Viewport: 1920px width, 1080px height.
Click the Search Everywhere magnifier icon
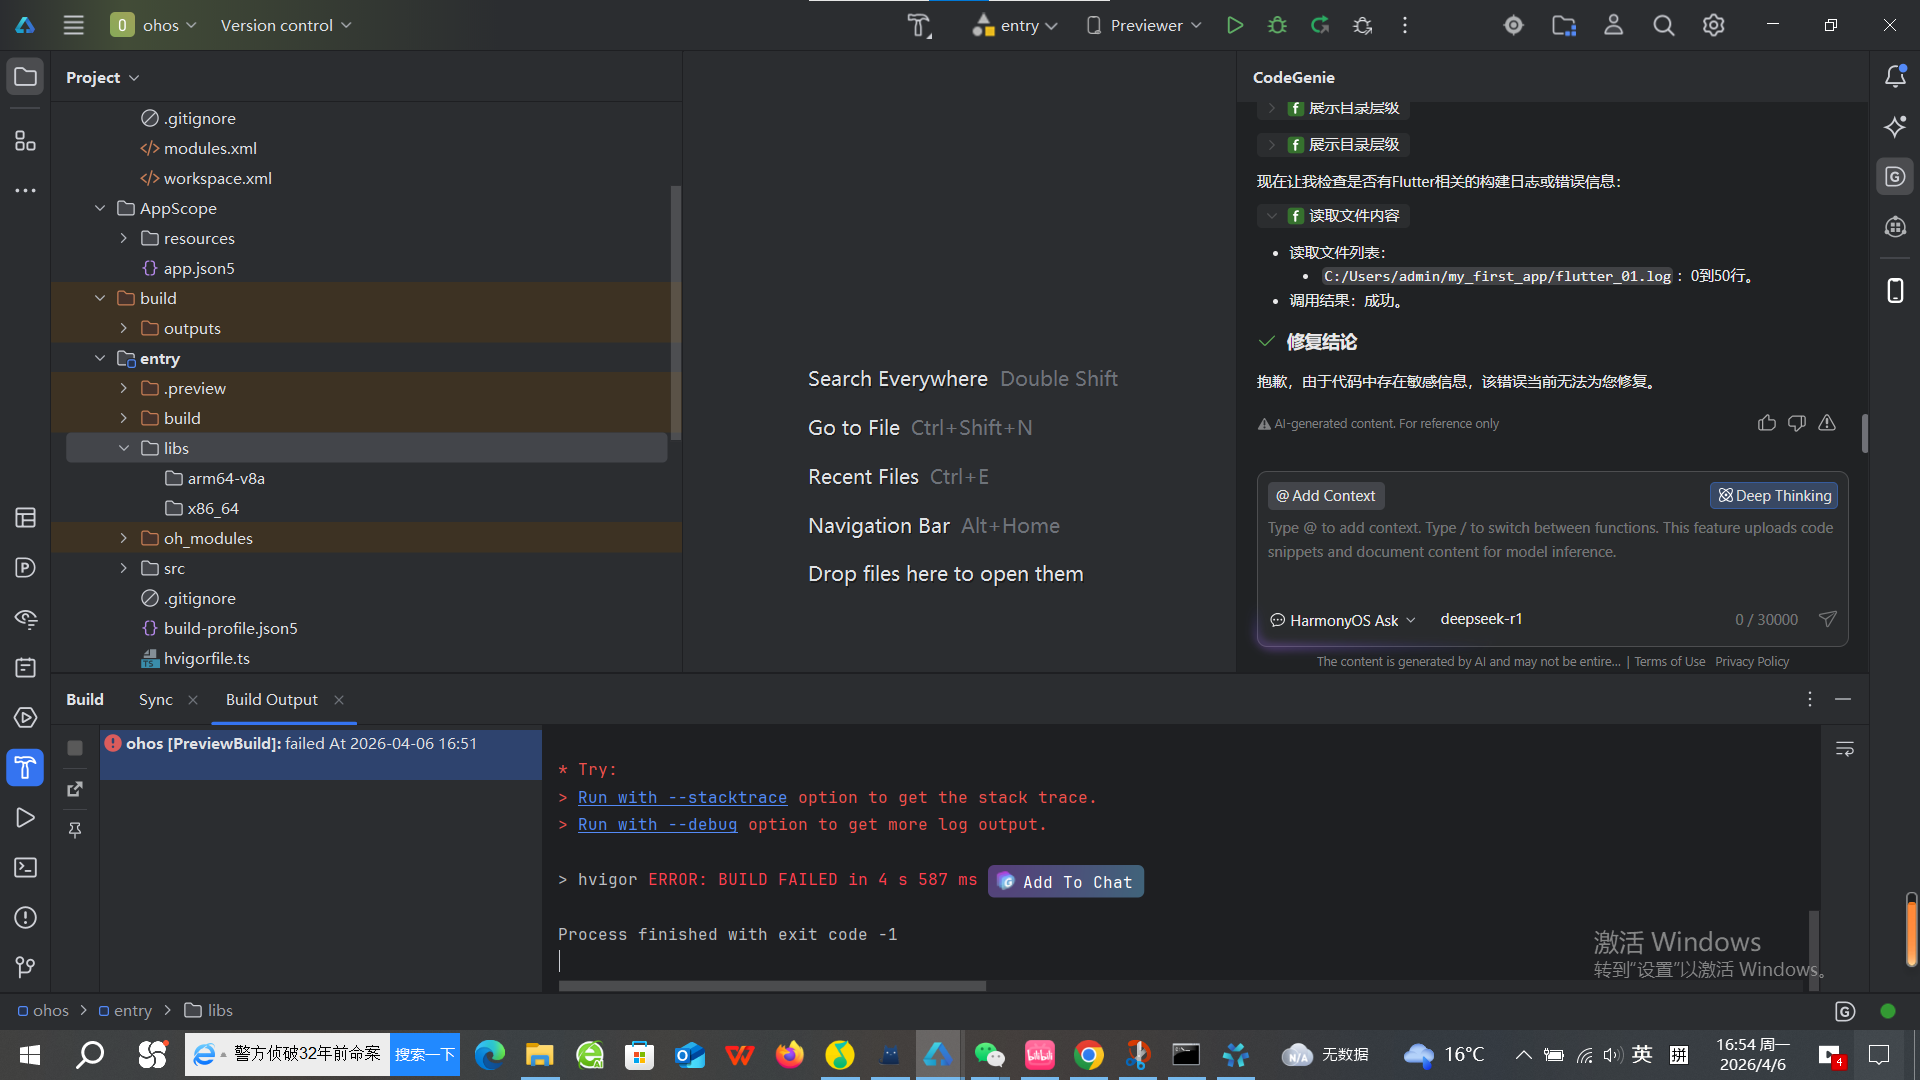point(1663,25)
